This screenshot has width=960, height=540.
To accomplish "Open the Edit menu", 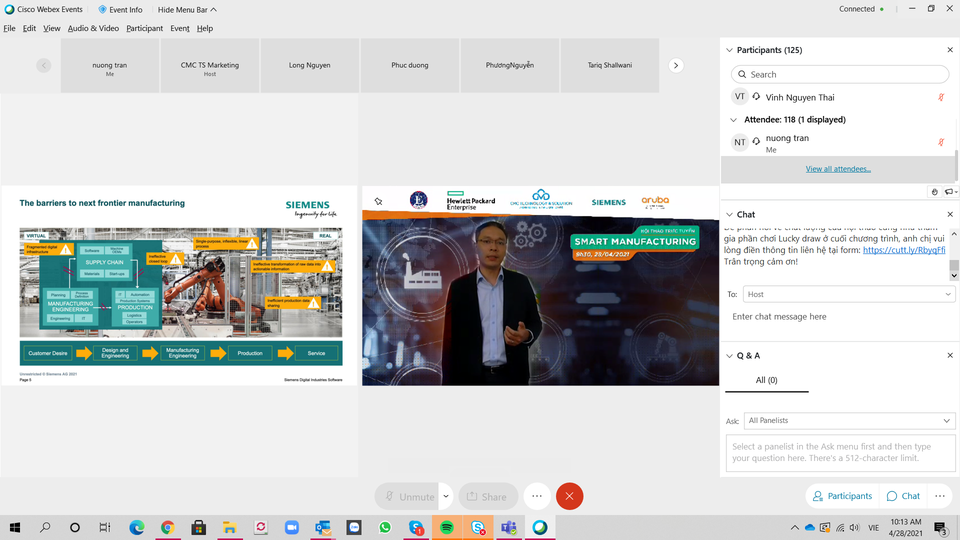I will [29, 28].
